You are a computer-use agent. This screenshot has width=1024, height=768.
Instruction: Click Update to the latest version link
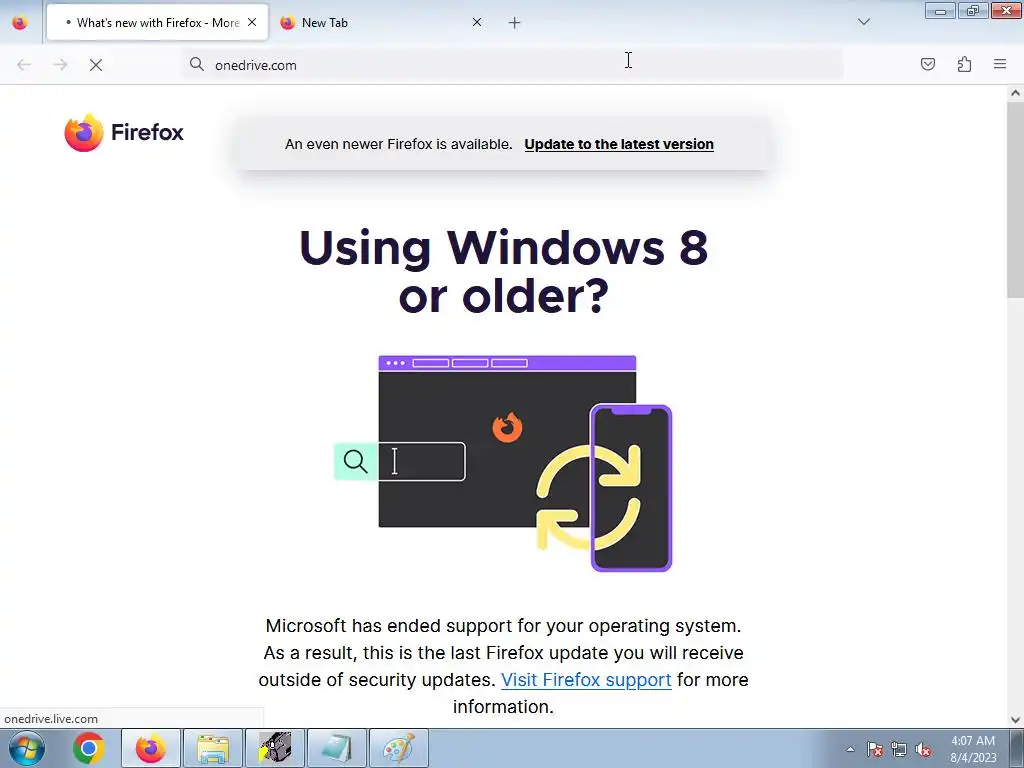click(618, 144)
